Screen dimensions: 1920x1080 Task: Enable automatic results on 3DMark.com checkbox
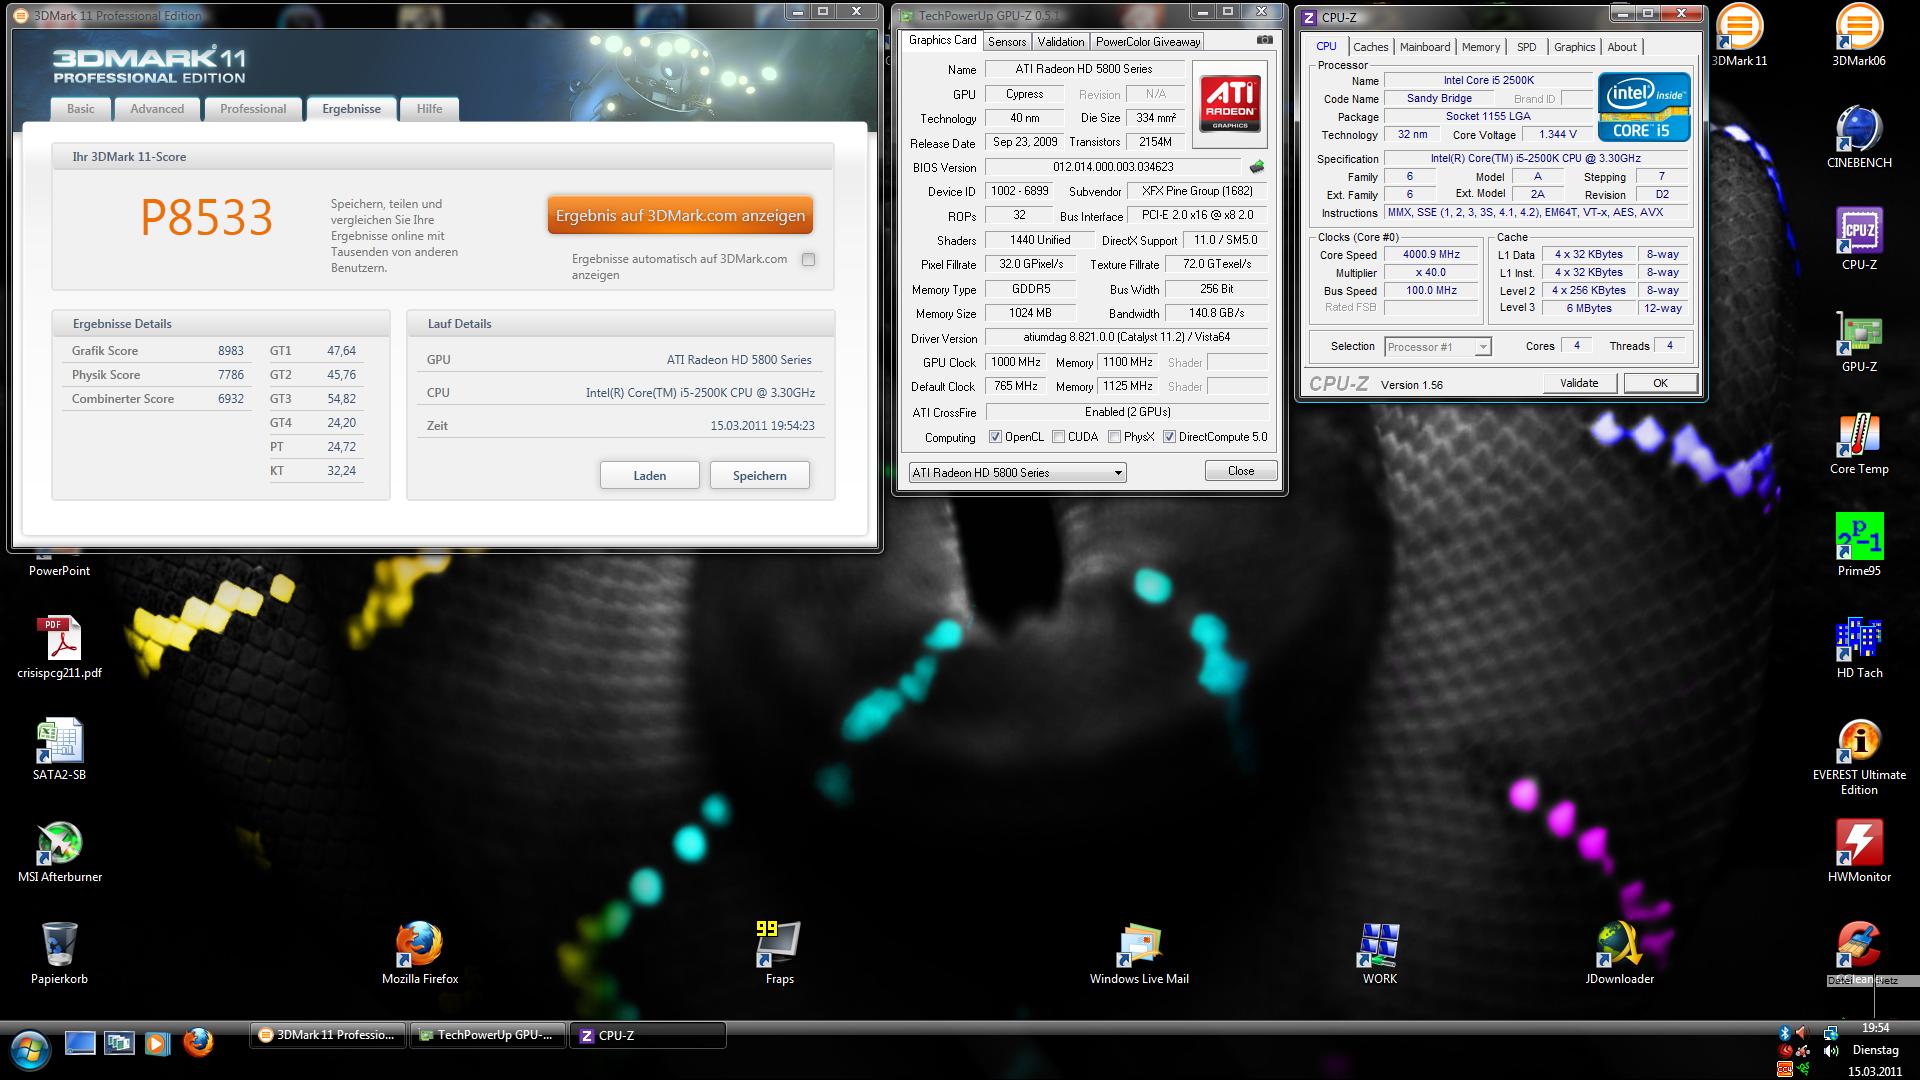click(x=808, y=260)
